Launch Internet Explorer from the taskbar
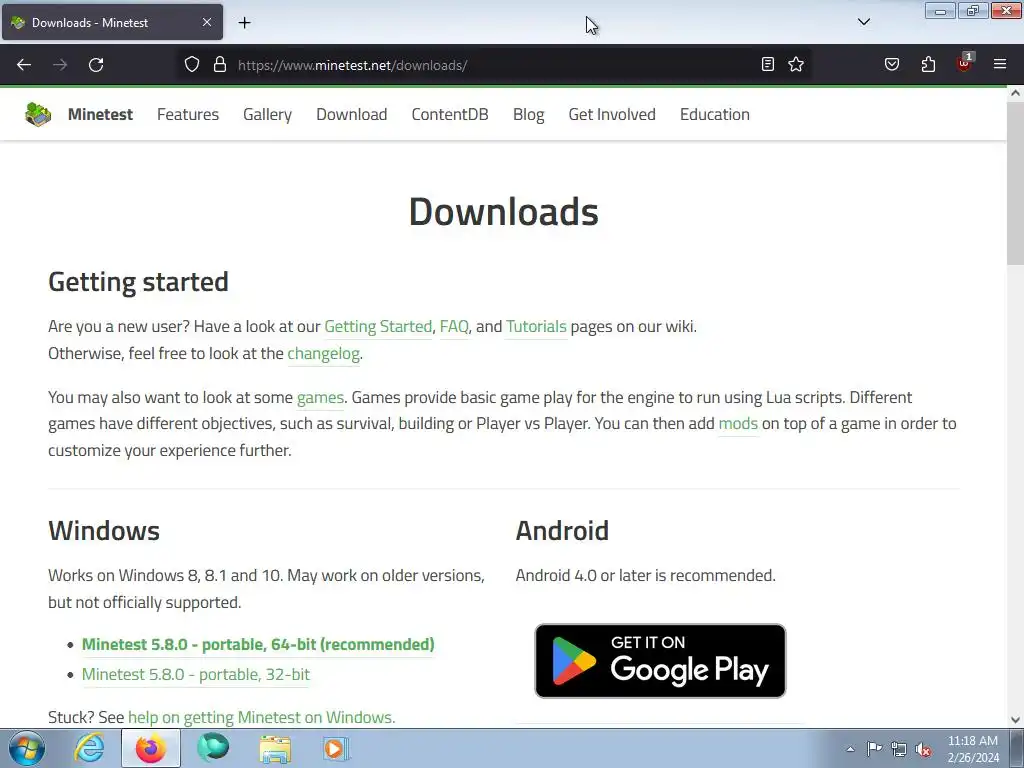1024x768 pixels. click(x=89, y=748)
